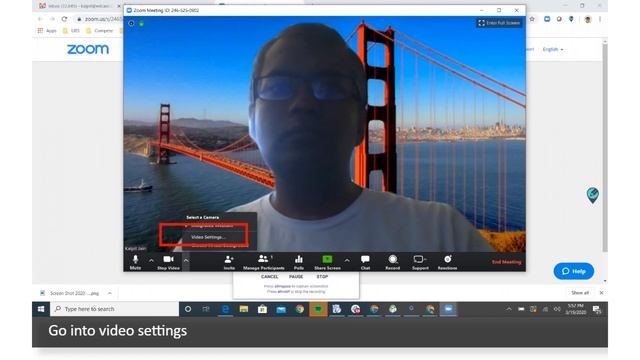640x360 pixels.
Task: Start recording with the Record button
Action: [x=393, y=262]
